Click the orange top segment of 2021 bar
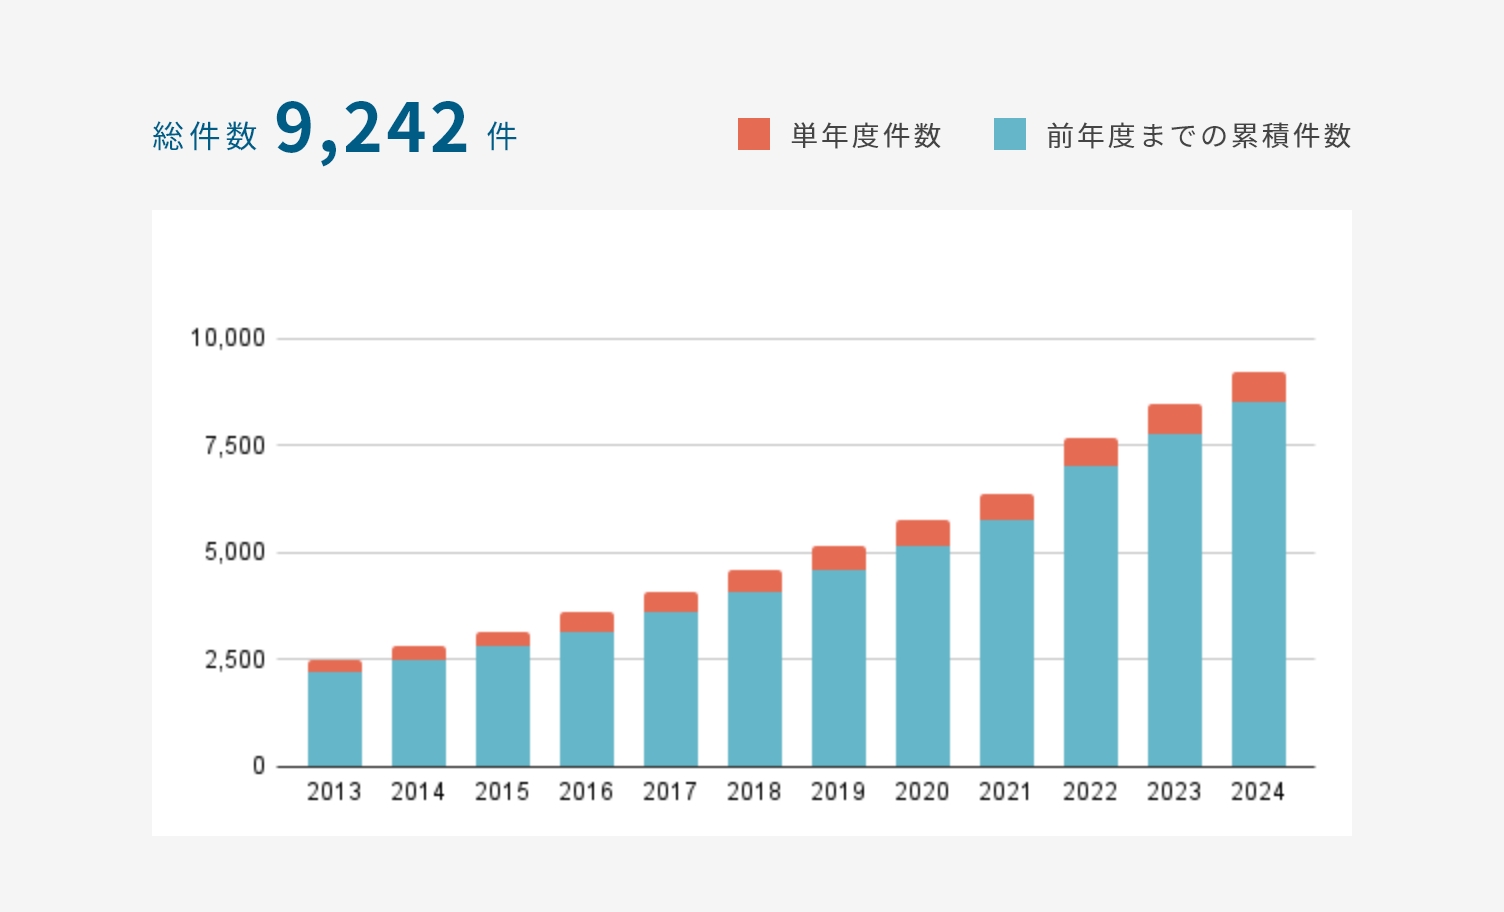 tap(1007, 507)
